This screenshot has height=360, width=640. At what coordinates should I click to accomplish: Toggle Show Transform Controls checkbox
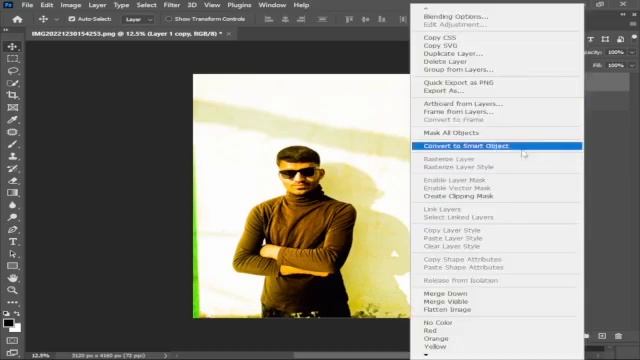(x=169, y=19)
